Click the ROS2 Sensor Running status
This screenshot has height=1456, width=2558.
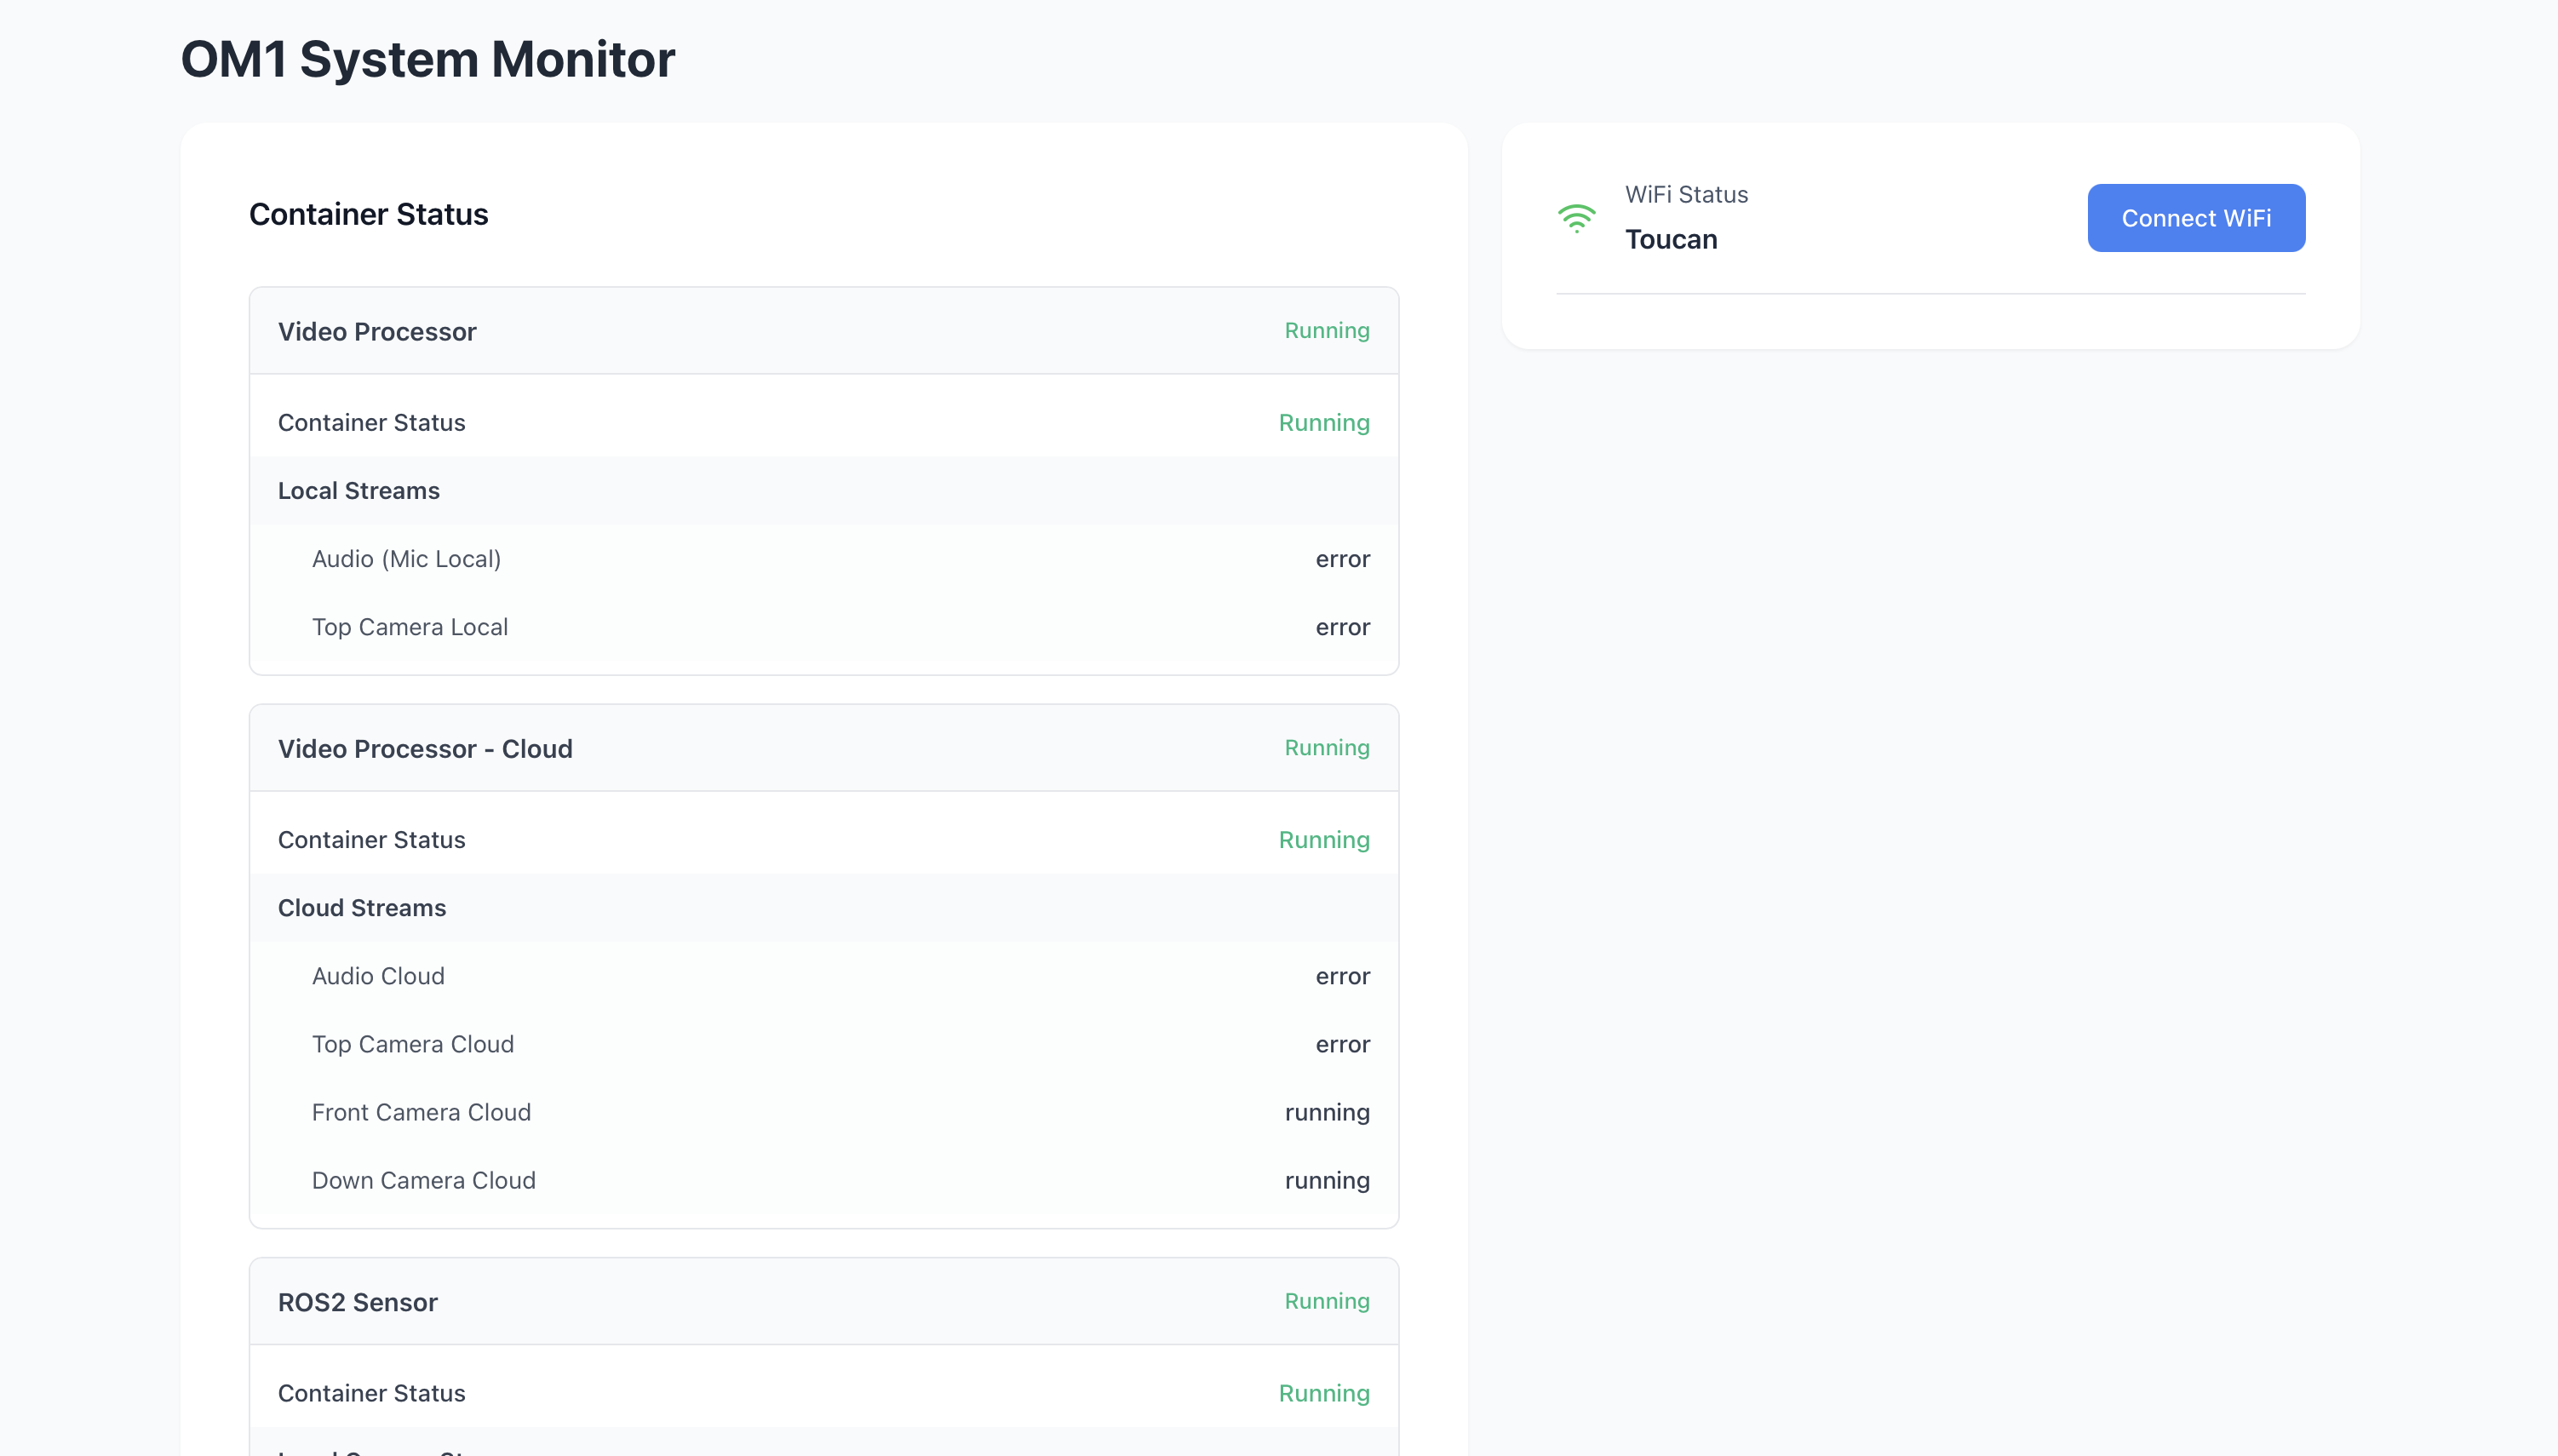pos(1326,1301)
